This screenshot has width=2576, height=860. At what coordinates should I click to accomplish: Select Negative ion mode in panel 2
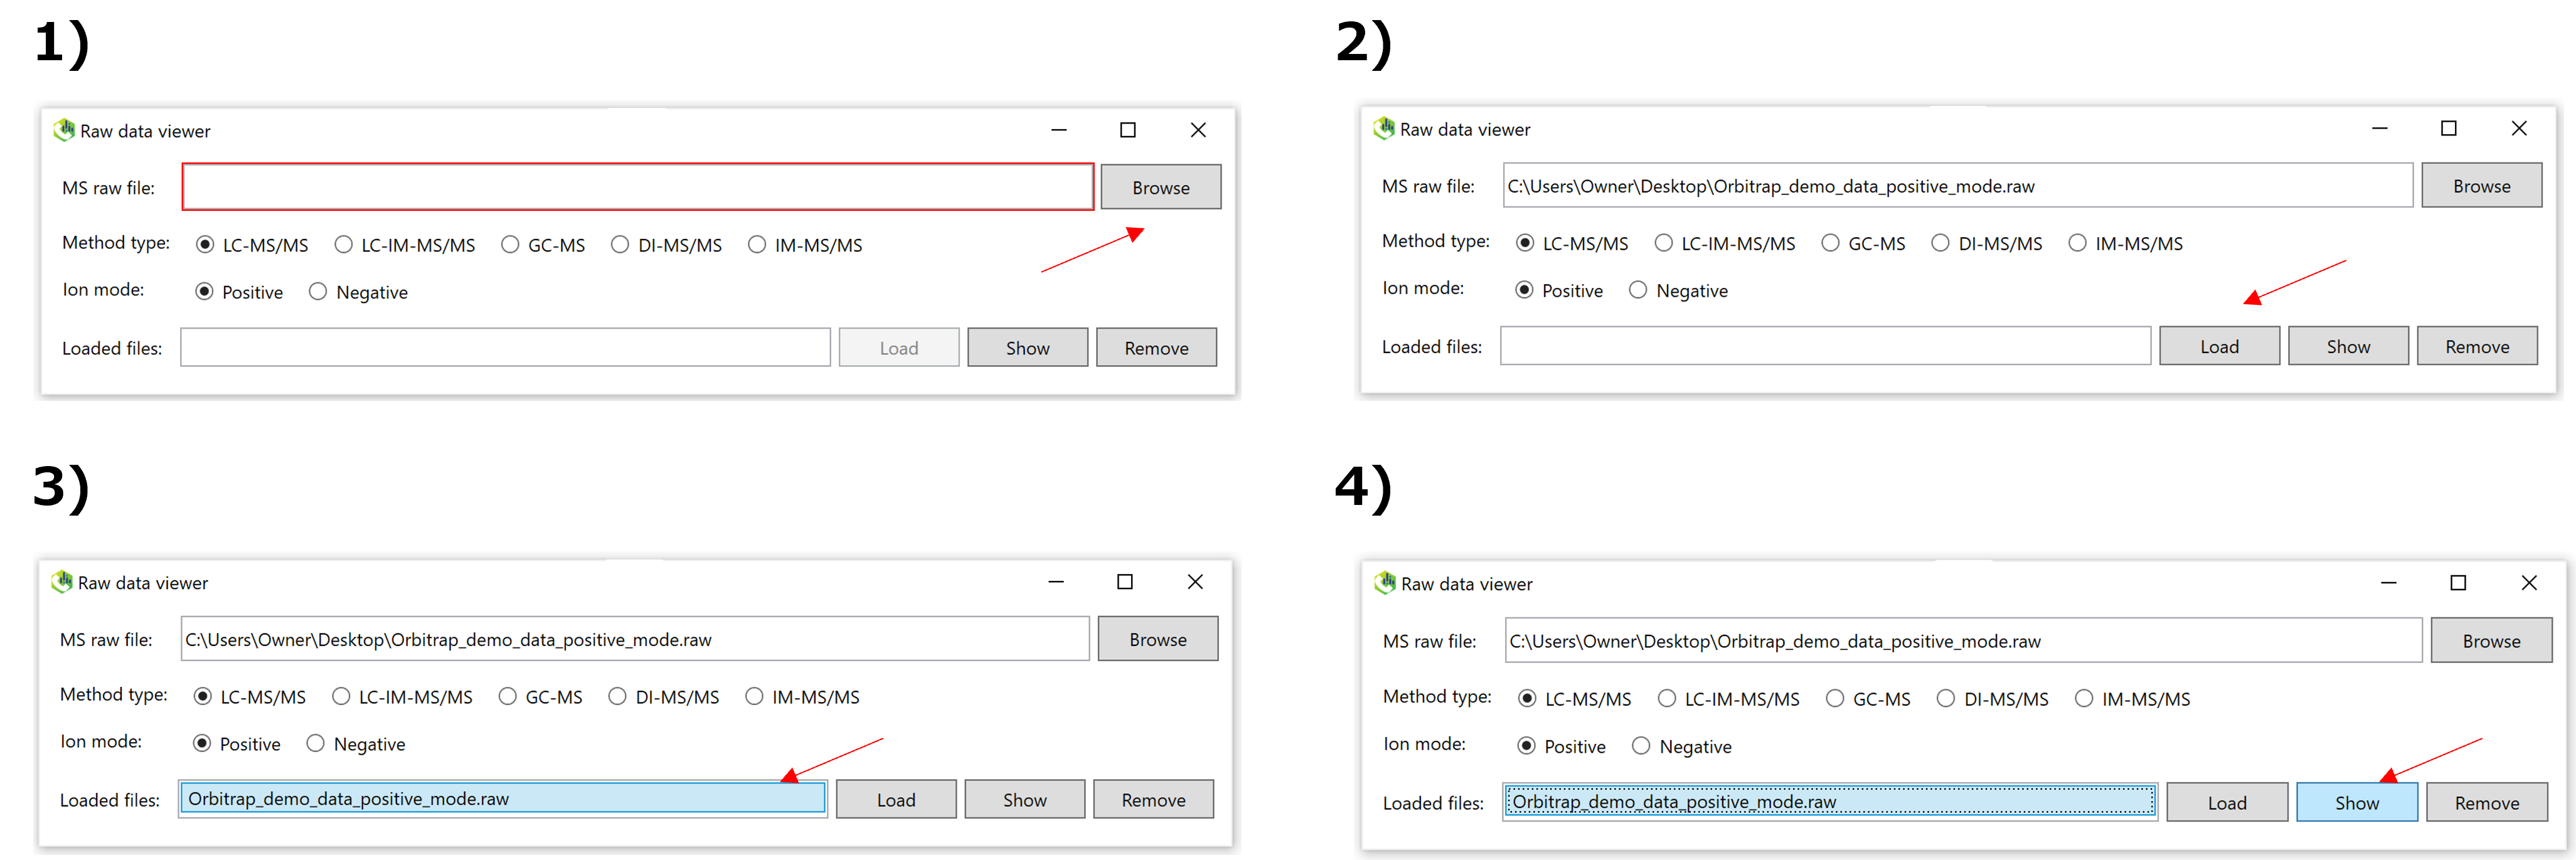point(1639,290)
